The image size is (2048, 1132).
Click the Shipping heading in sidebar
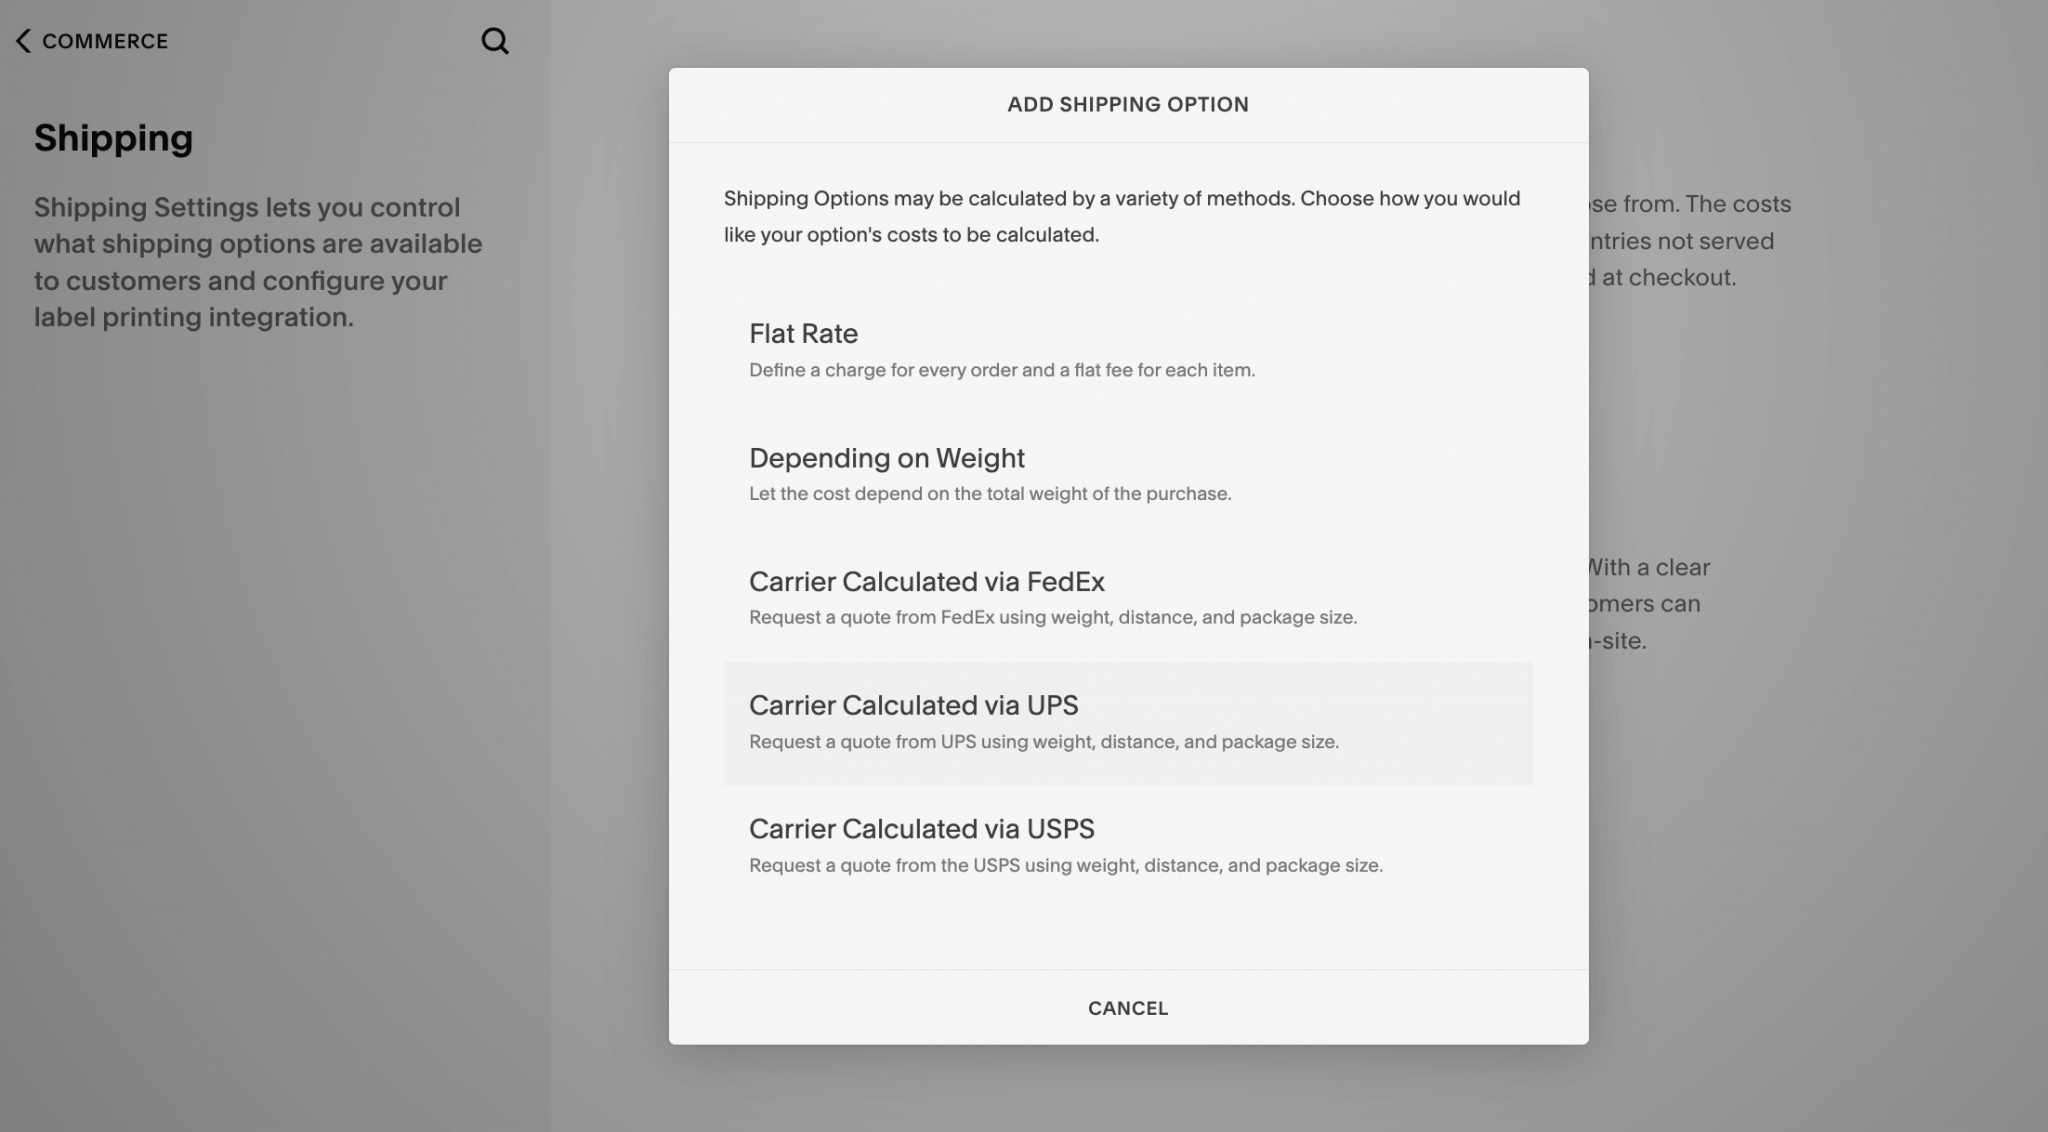[x=113, y=138]
